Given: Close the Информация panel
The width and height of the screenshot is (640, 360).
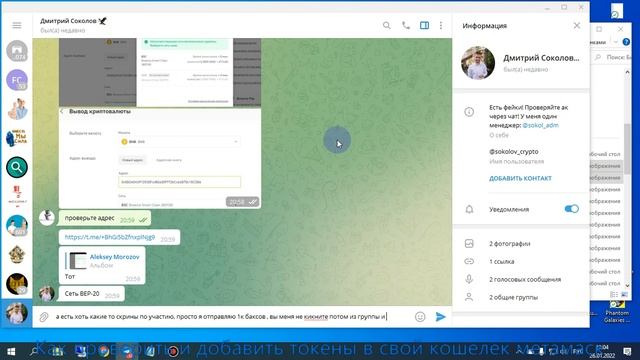Looking at the screenshot, I should point(577,25).
